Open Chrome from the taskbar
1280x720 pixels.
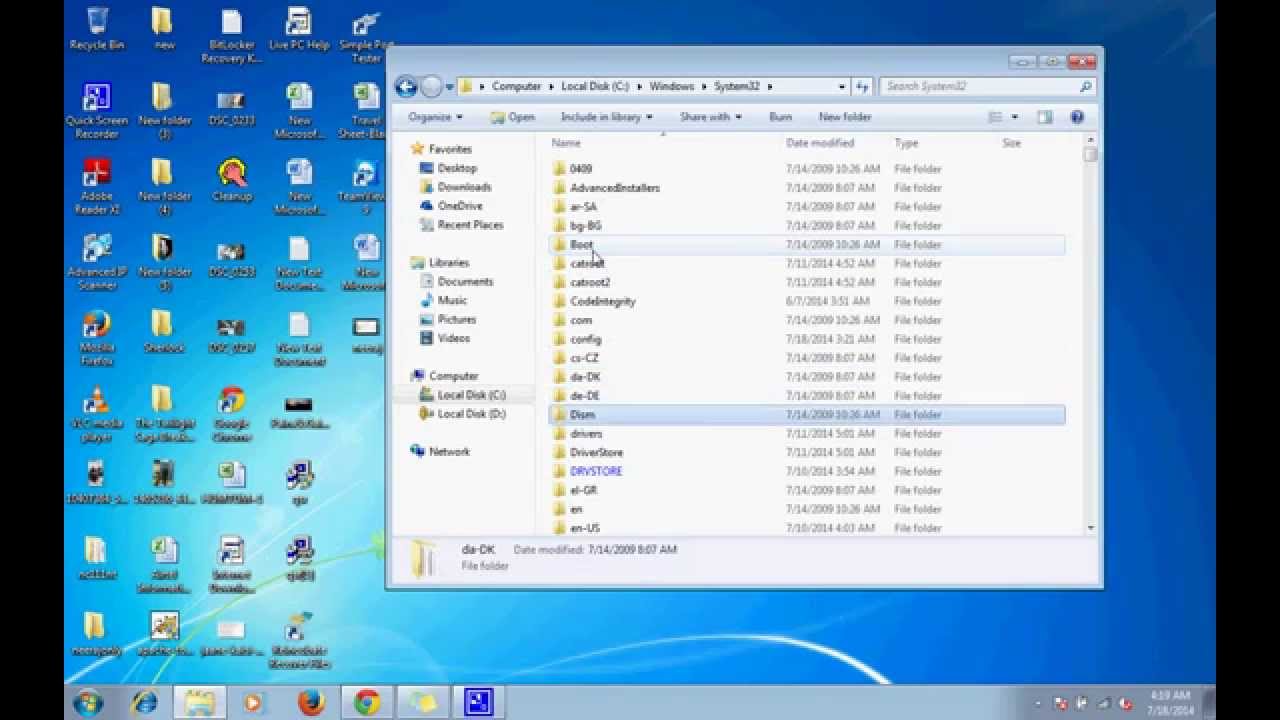tap(366, 703)
